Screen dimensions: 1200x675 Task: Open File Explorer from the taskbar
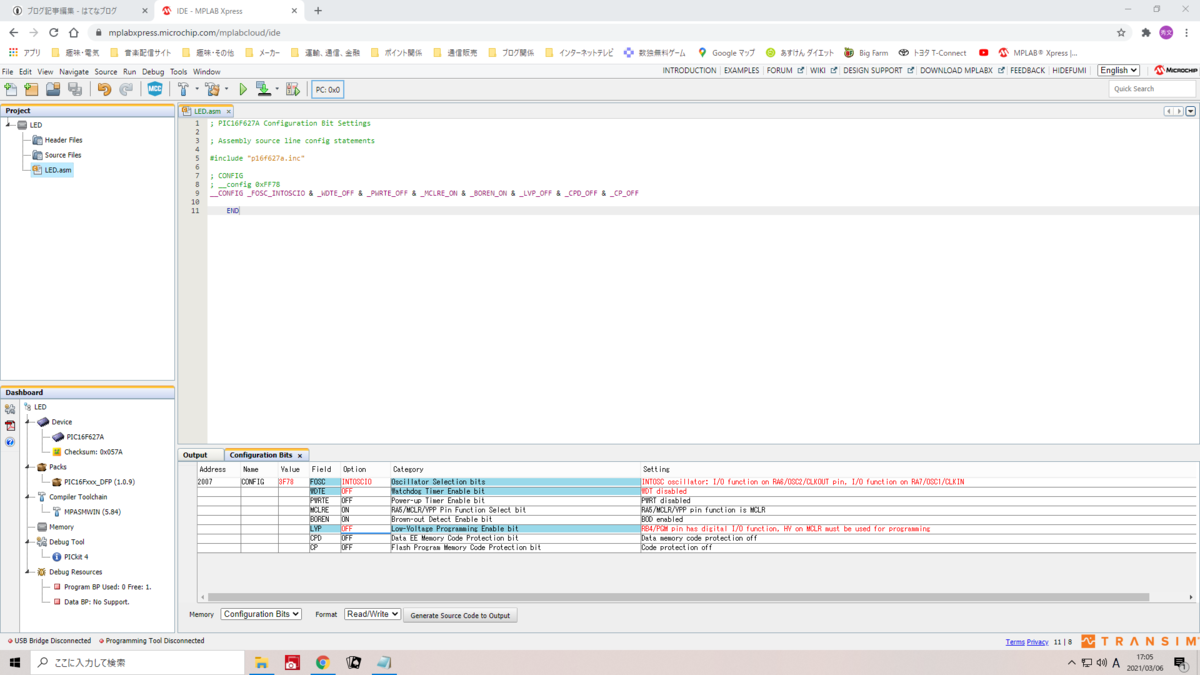(x=261, y=662)
